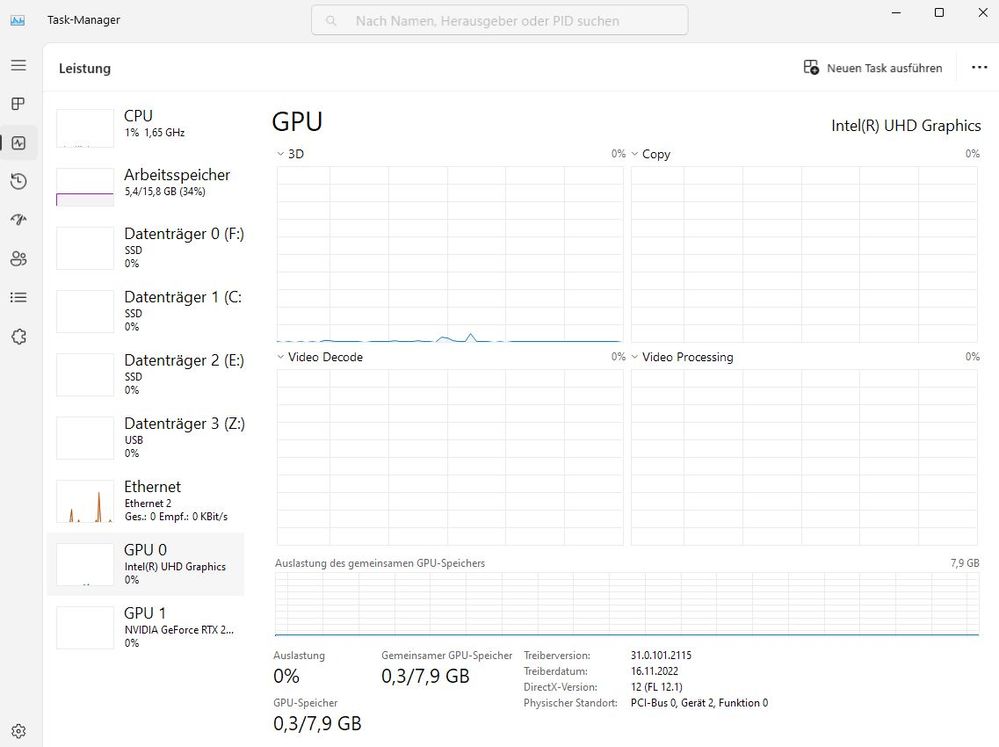Open the Processes page icon
This screenshot has height=747, width=999.
click(18, 104)
